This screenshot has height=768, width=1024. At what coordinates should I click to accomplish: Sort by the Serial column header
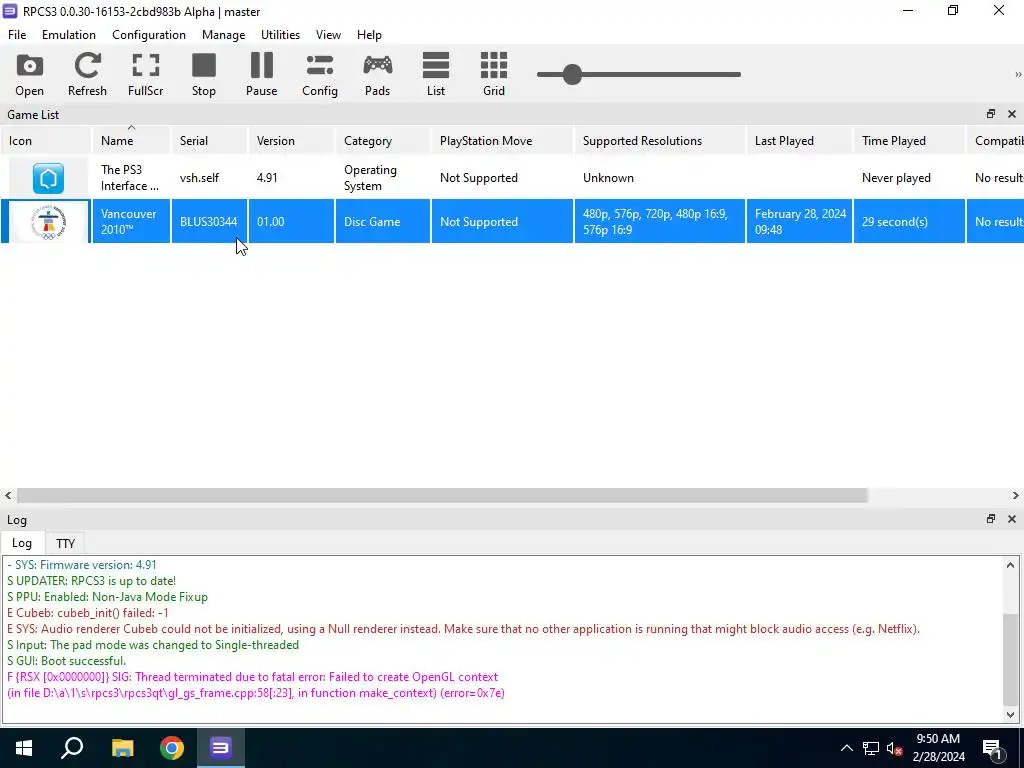[x=209, y=140]
